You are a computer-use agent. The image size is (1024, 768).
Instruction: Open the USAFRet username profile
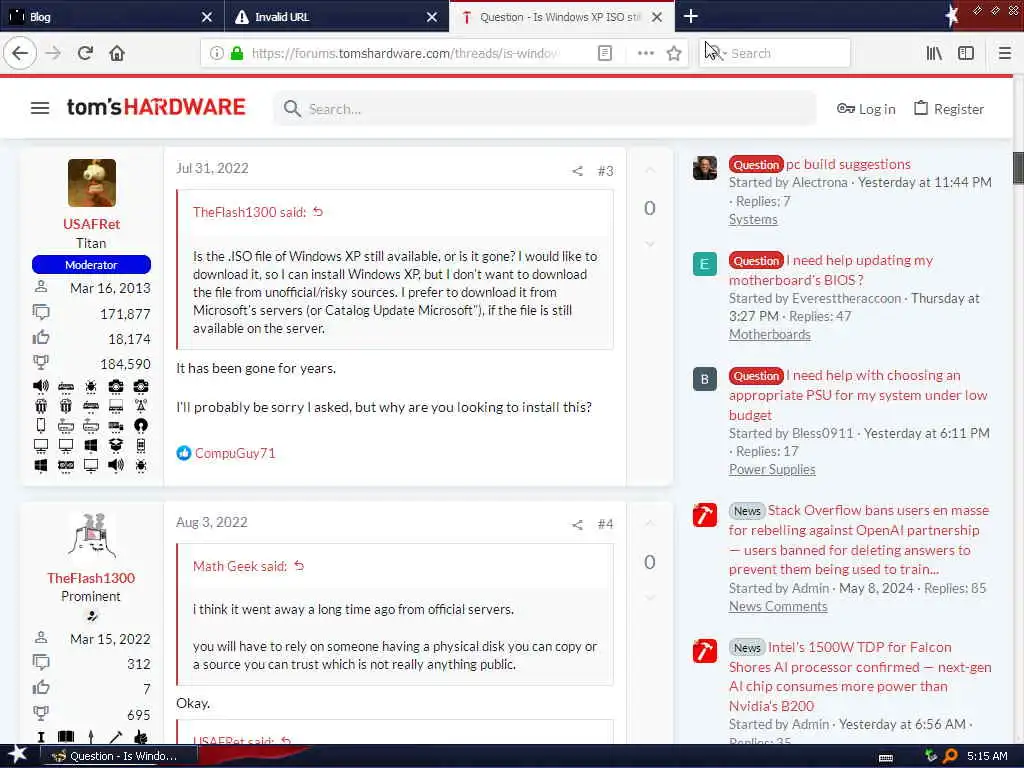[91, 224]
